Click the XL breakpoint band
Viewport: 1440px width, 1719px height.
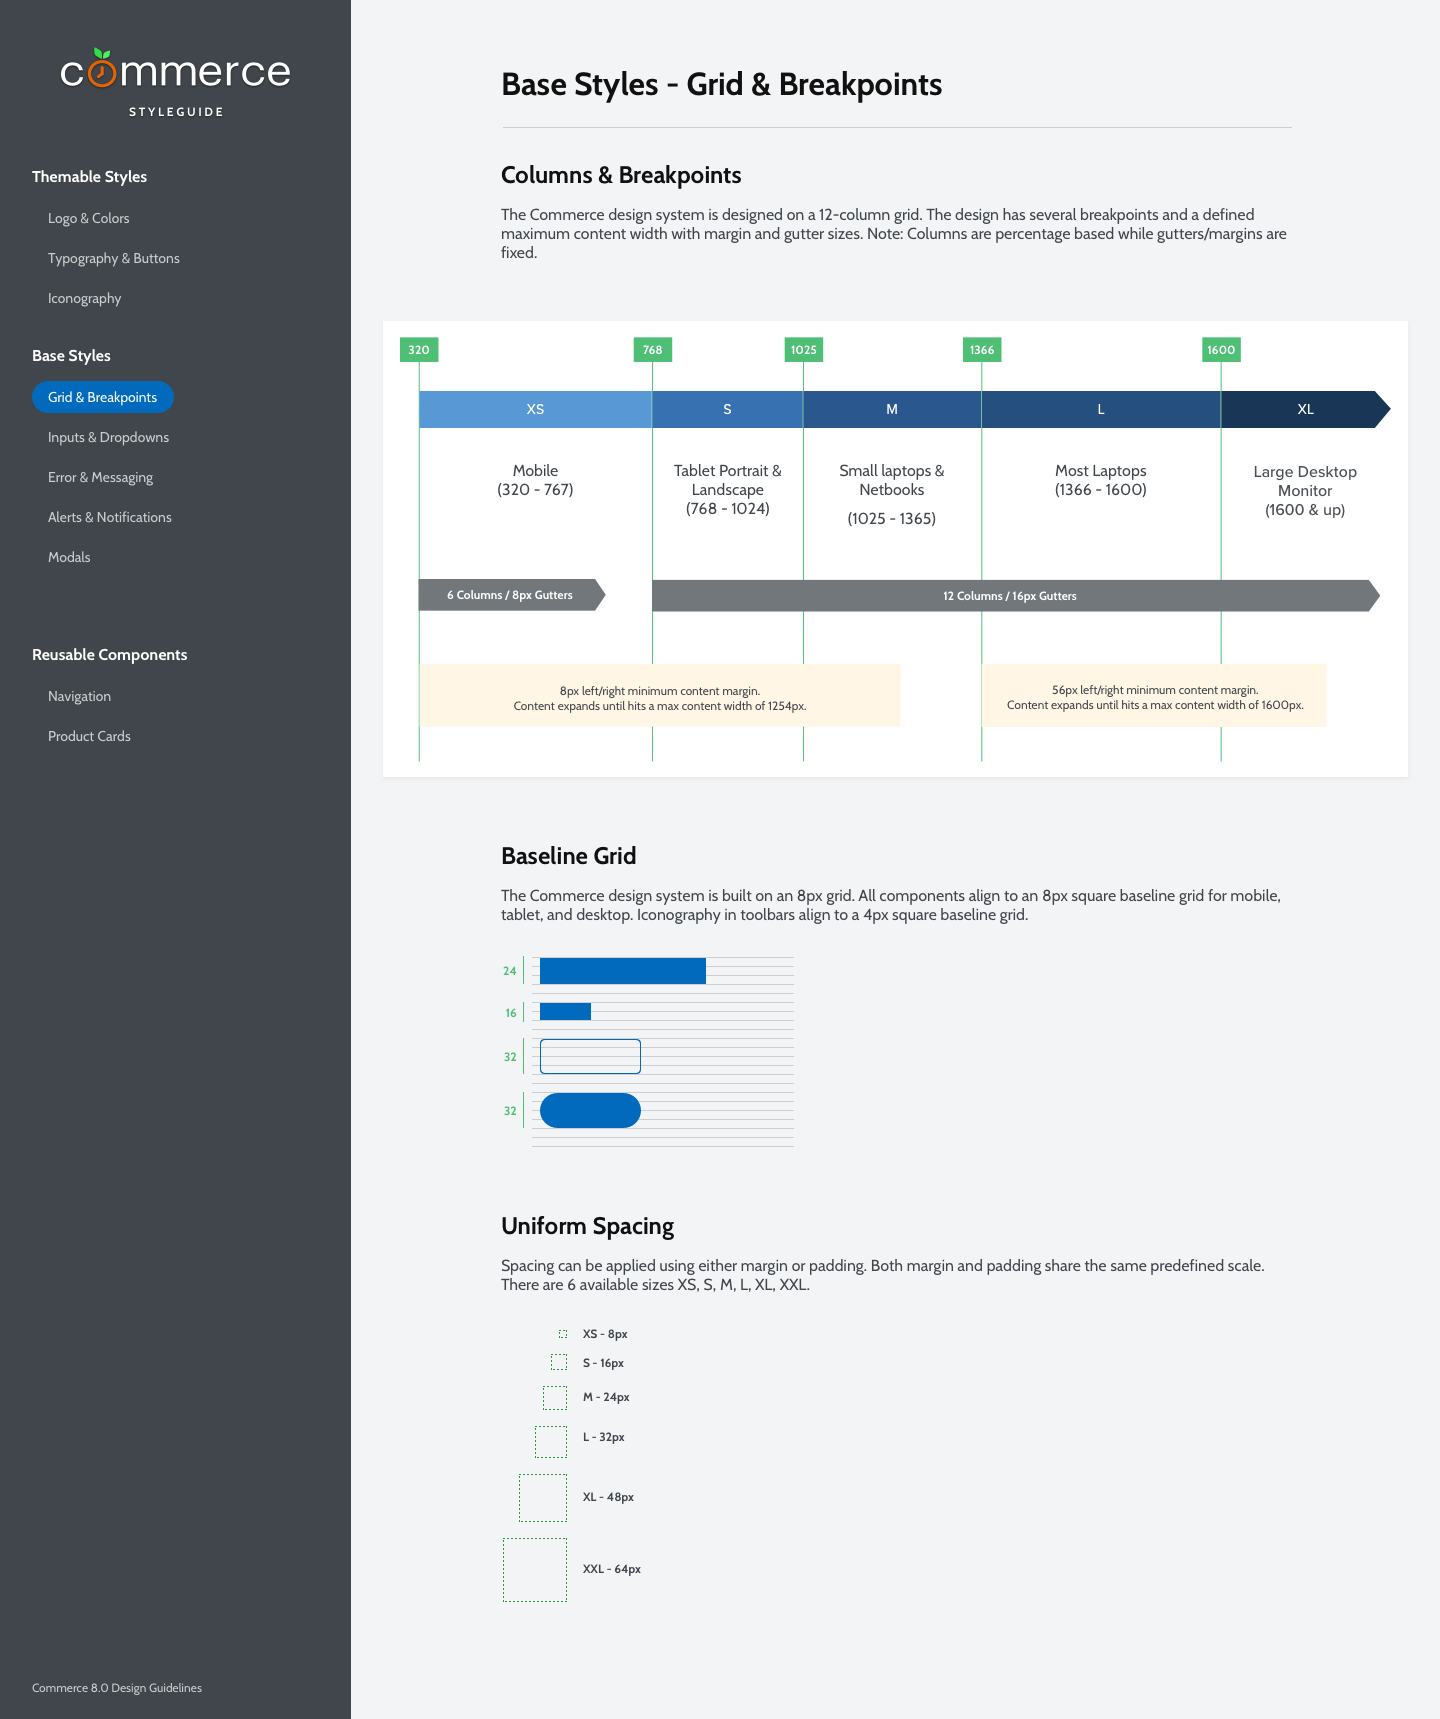(1305, 409)
